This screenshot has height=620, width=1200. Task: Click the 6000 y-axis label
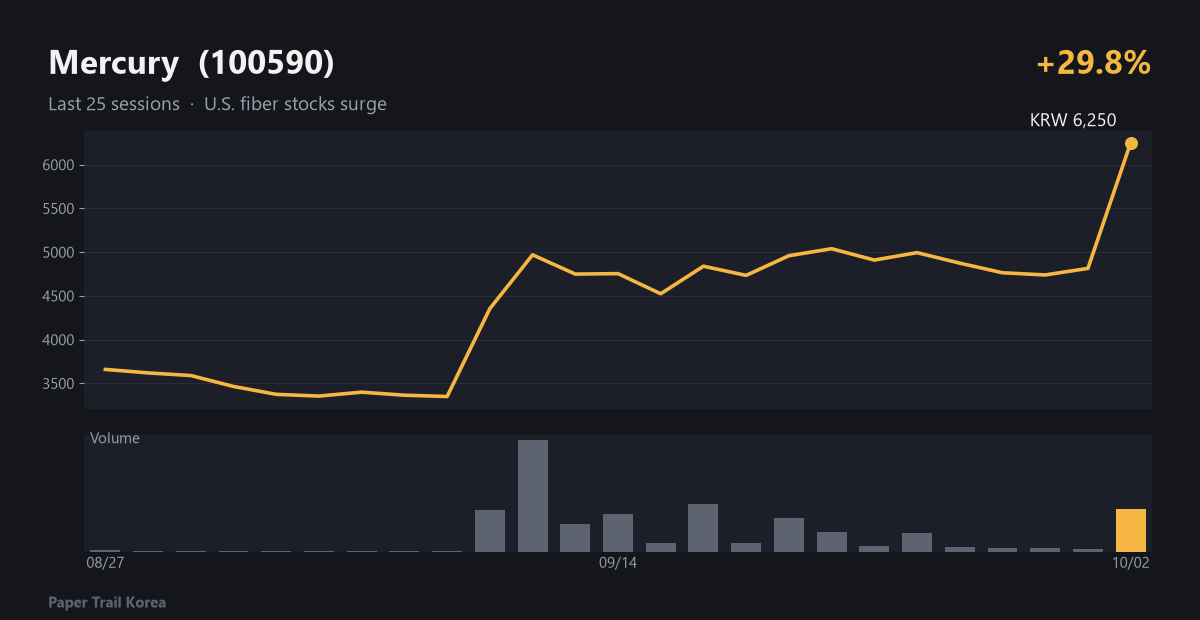[x=59, y=165]
